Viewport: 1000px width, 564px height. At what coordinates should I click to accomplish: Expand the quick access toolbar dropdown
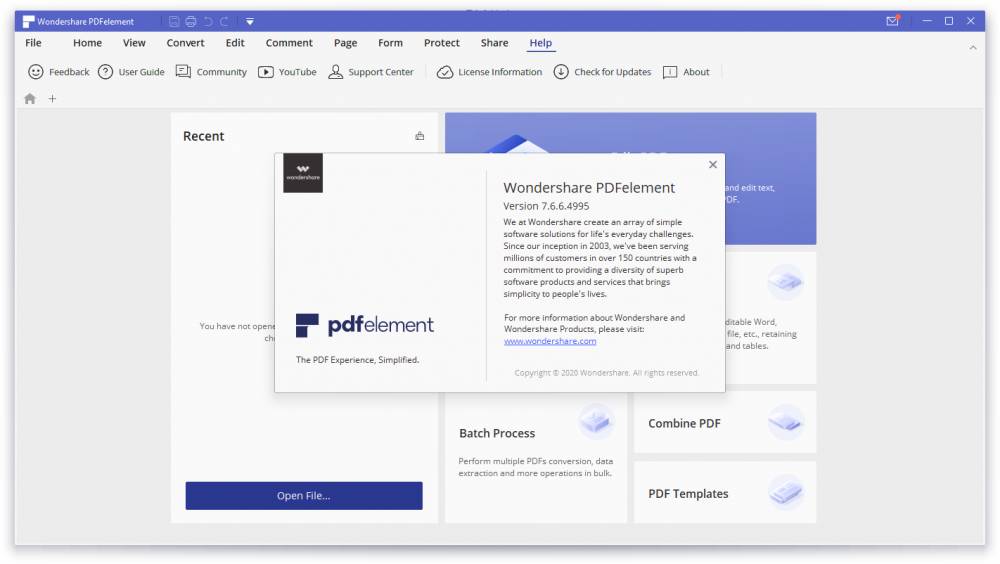click(x=250, y=22)
